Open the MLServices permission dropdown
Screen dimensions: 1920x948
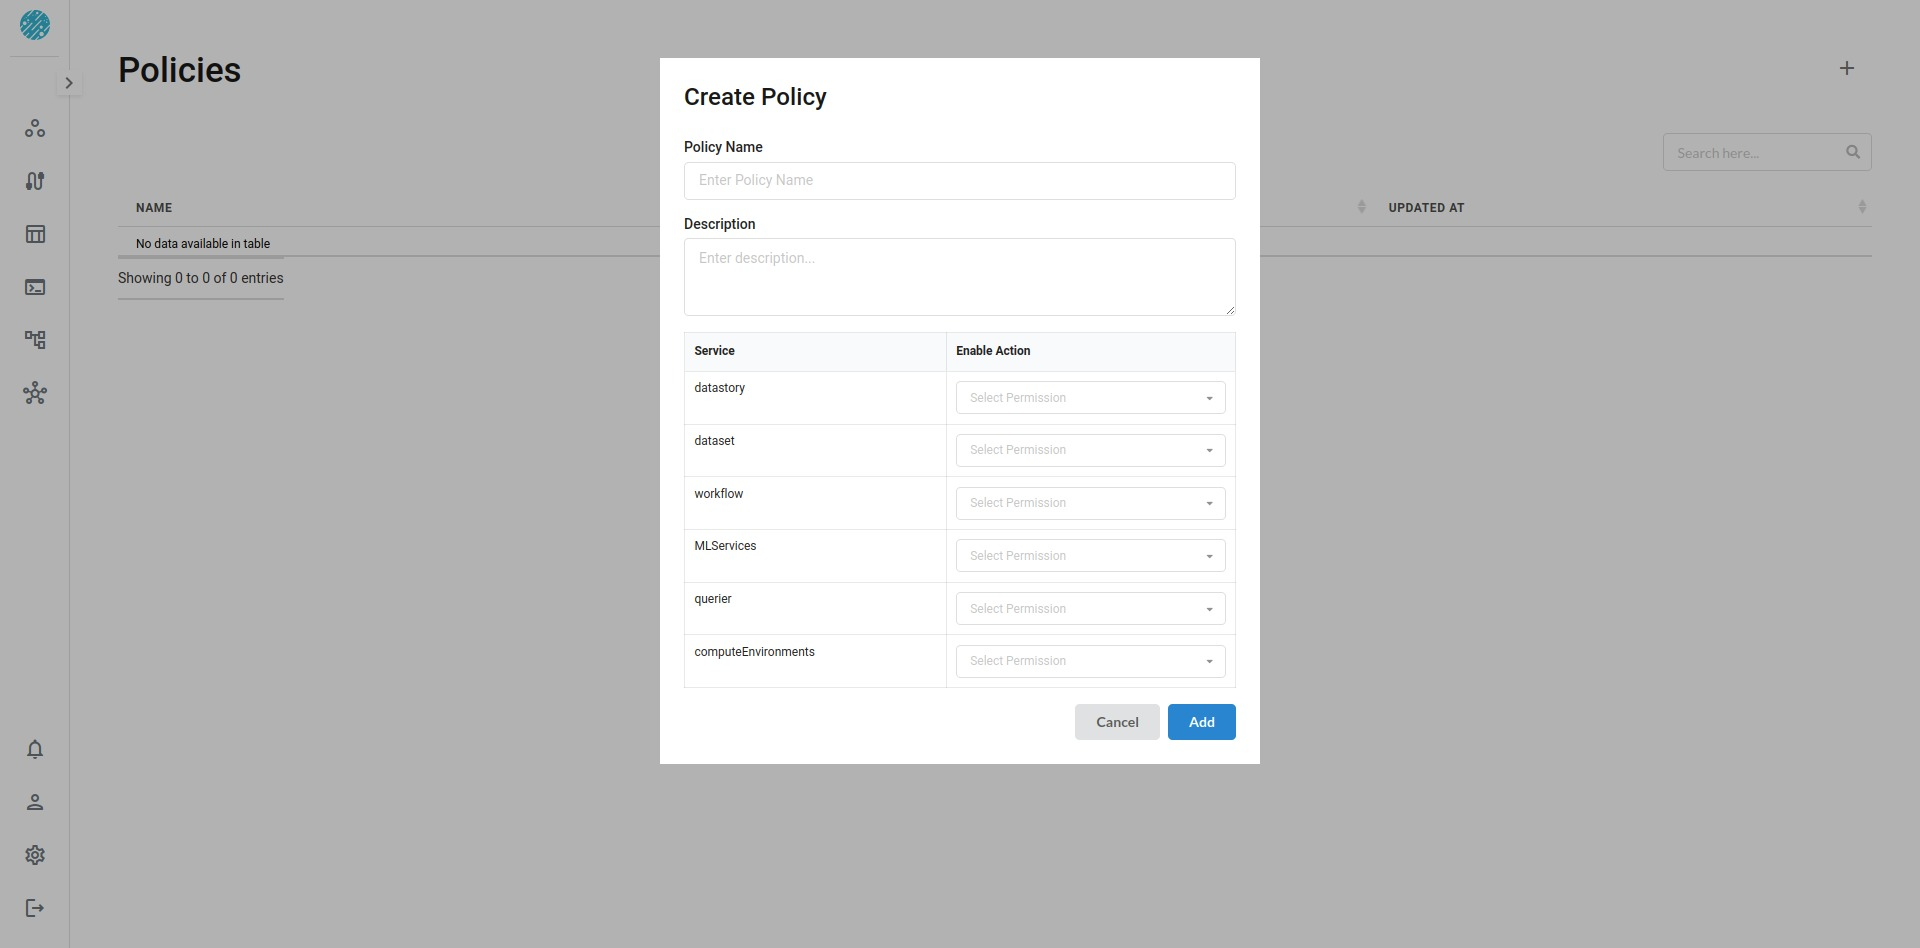tap(1091, 556)
